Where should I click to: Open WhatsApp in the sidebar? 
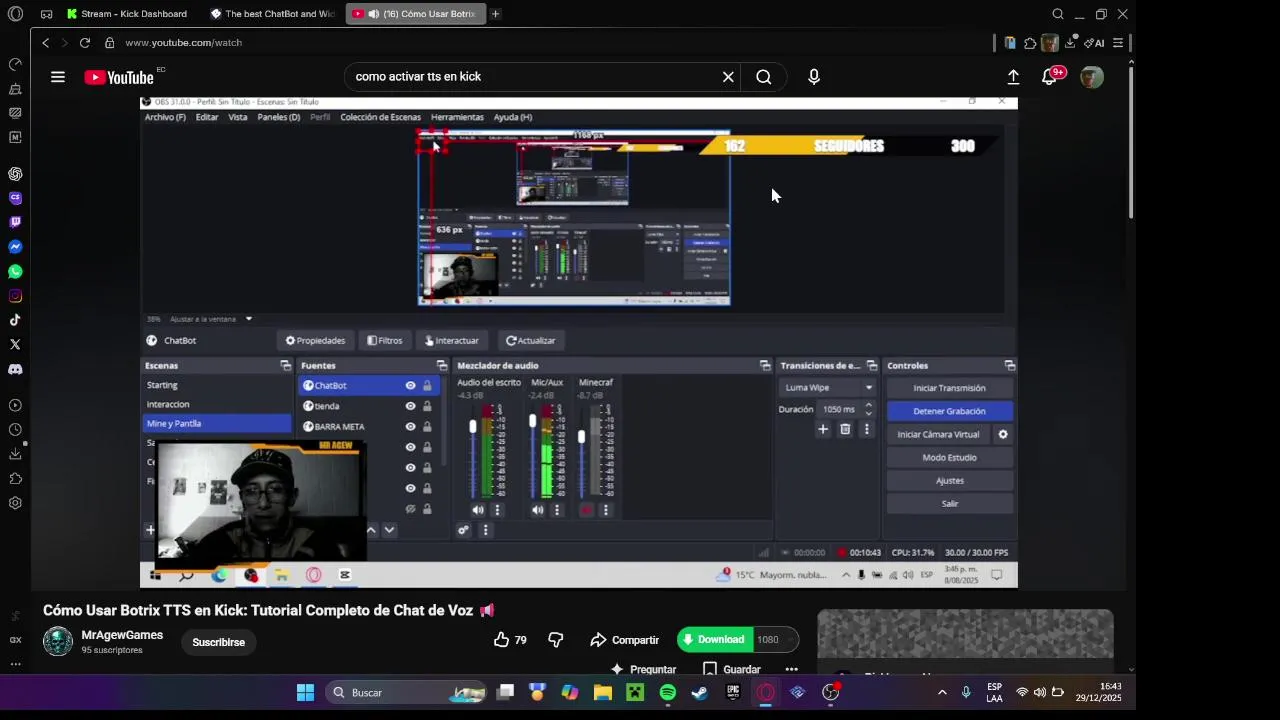click(x=15, y=271)
